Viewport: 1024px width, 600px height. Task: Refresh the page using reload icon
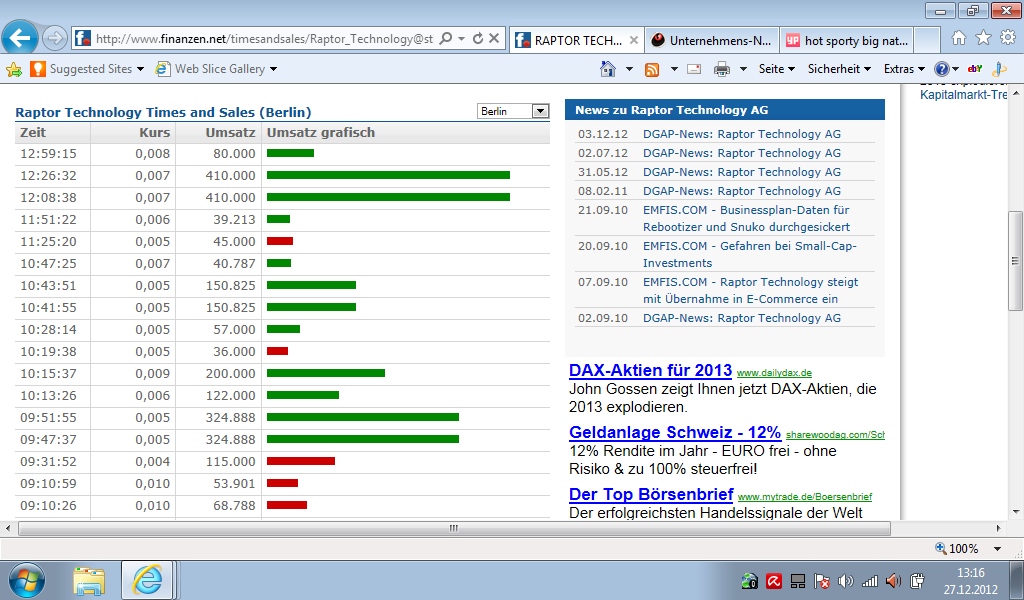(x=478, y=39)
